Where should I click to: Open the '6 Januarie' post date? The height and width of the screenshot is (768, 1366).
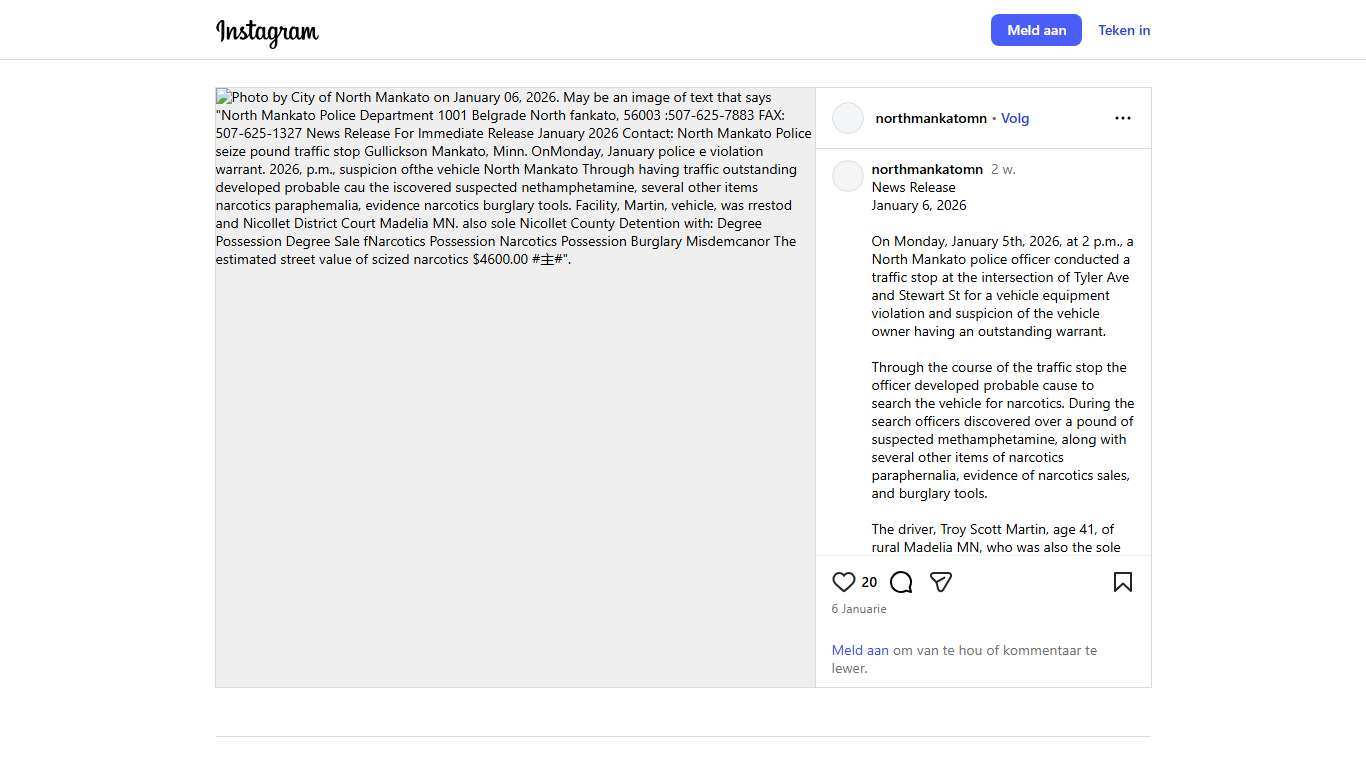point(858,609)
